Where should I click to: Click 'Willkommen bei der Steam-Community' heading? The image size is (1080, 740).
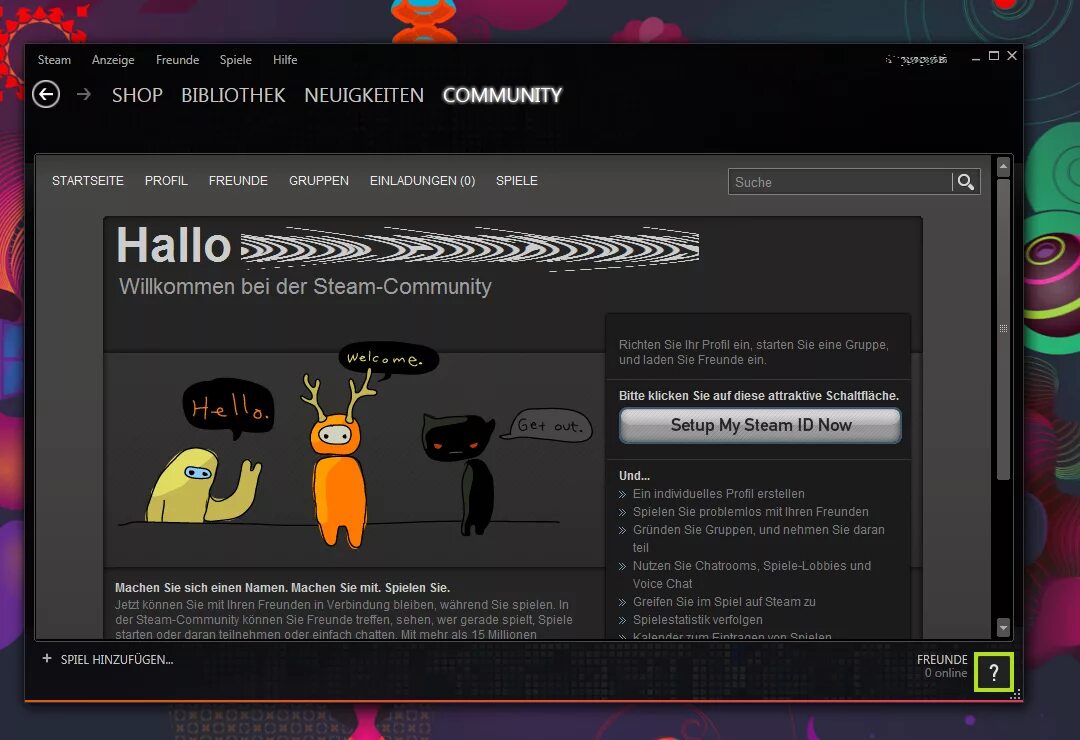coord(305,287)
